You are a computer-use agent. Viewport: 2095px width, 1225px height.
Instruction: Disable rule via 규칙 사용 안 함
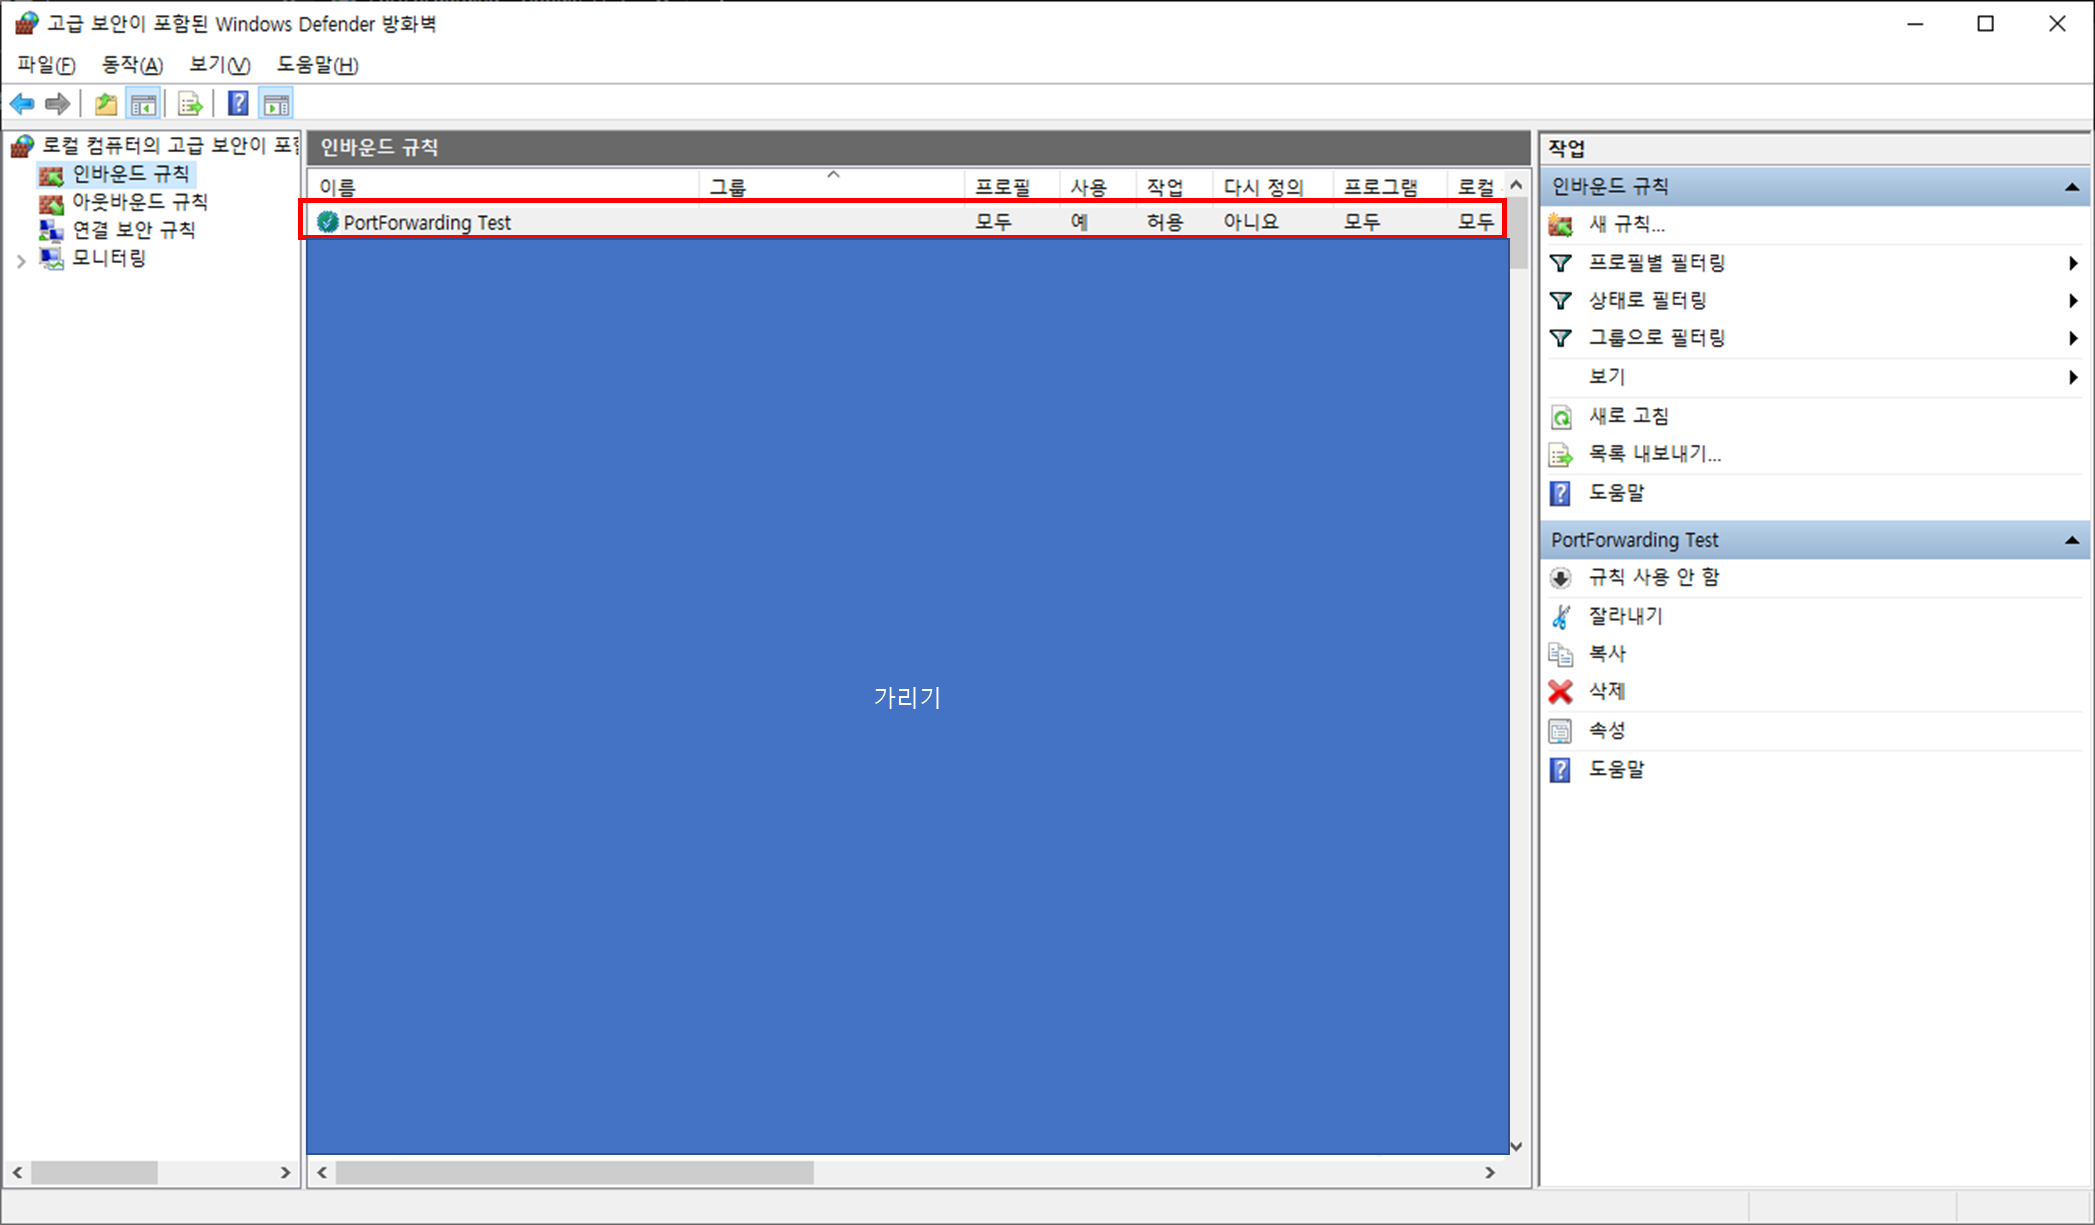(1653, 577)
